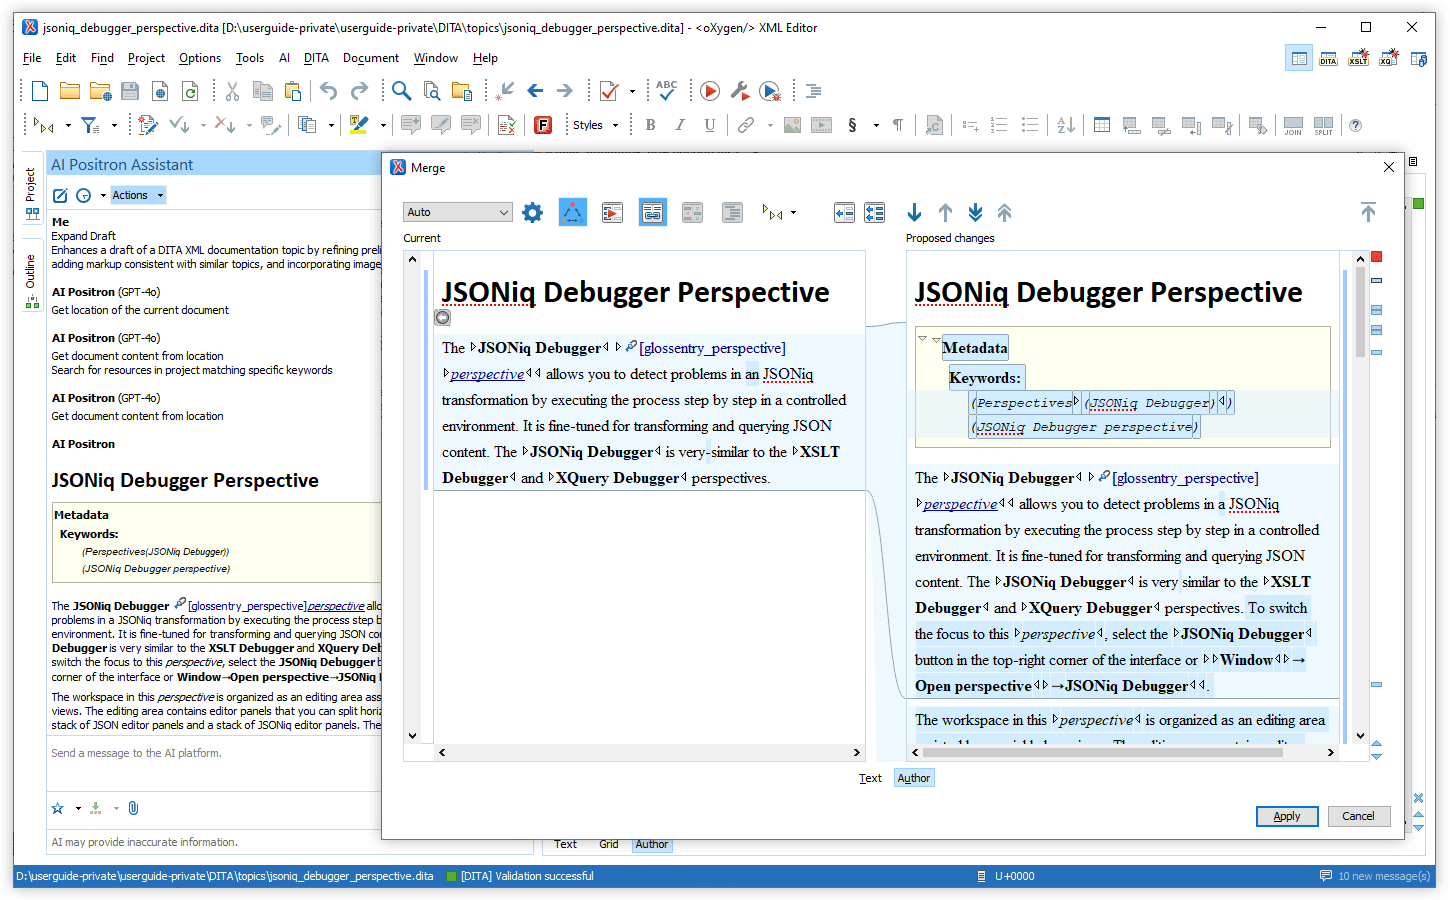Open the Auto algorithm combo box
Viewport: 1450px width, 900px height.
[x=458, y=212]
